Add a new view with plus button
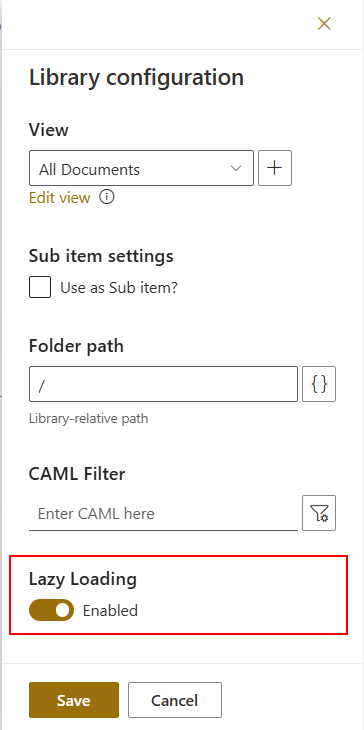364x730 pixels. 275,168
